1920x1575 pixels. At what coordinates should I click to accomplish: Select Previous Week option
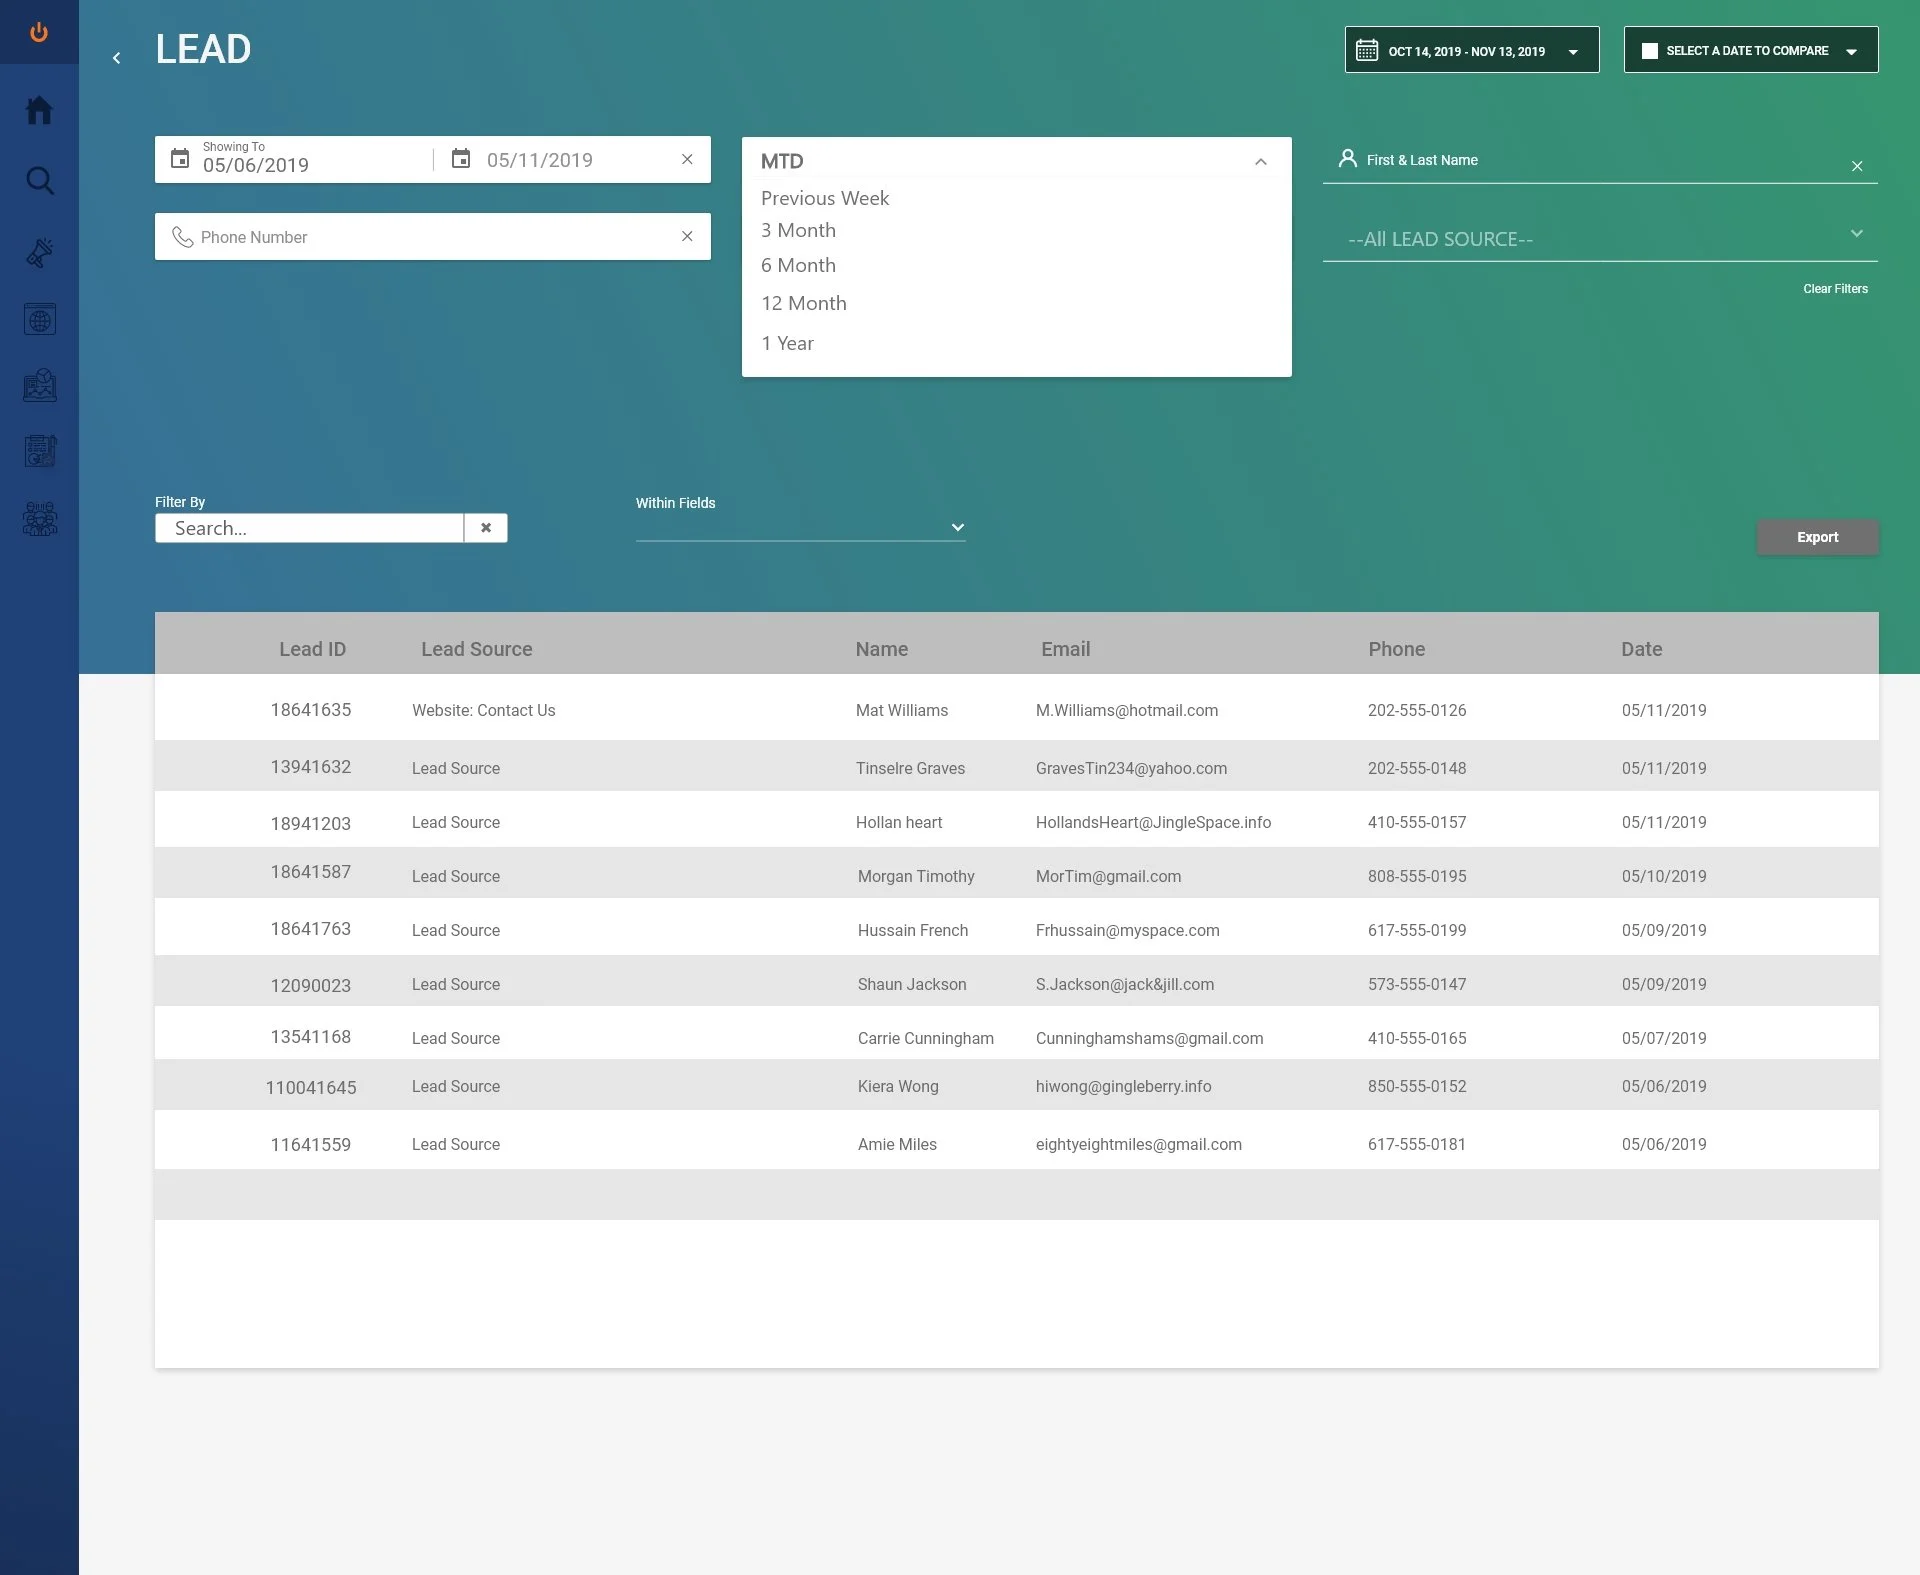point(825,198)
